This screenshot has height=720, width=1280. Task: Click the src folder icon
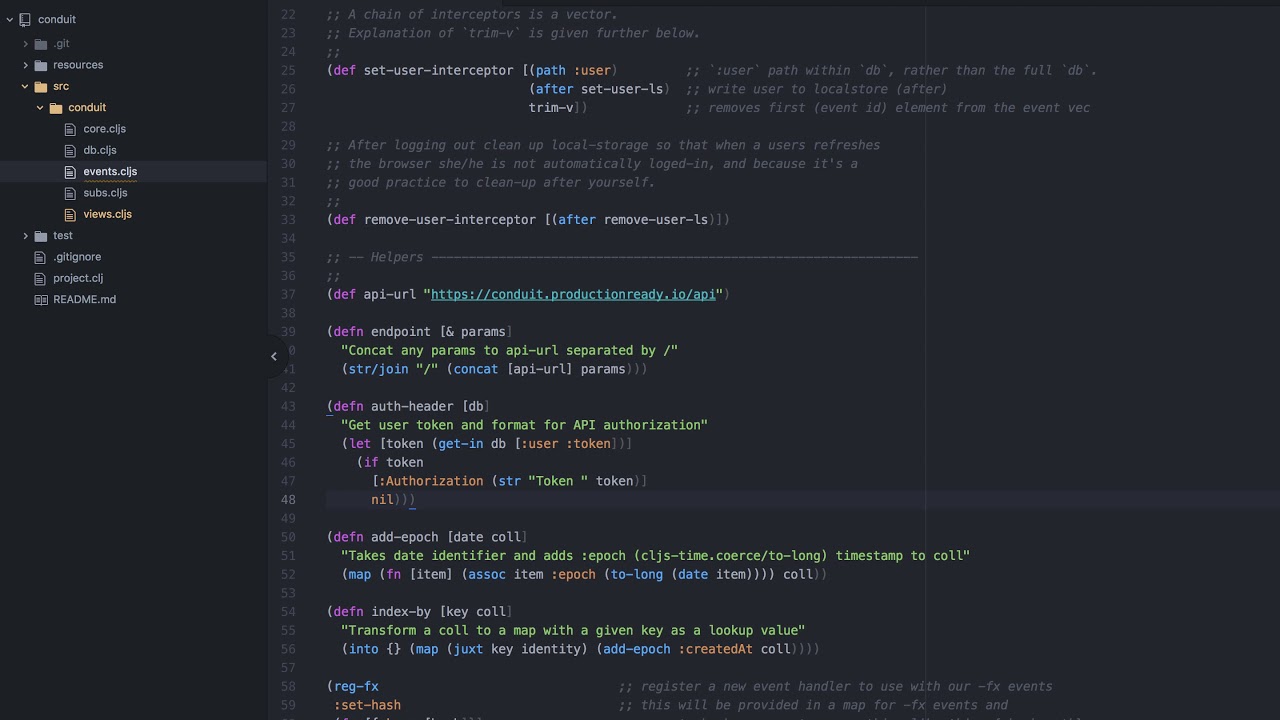[x=41, y=87]
